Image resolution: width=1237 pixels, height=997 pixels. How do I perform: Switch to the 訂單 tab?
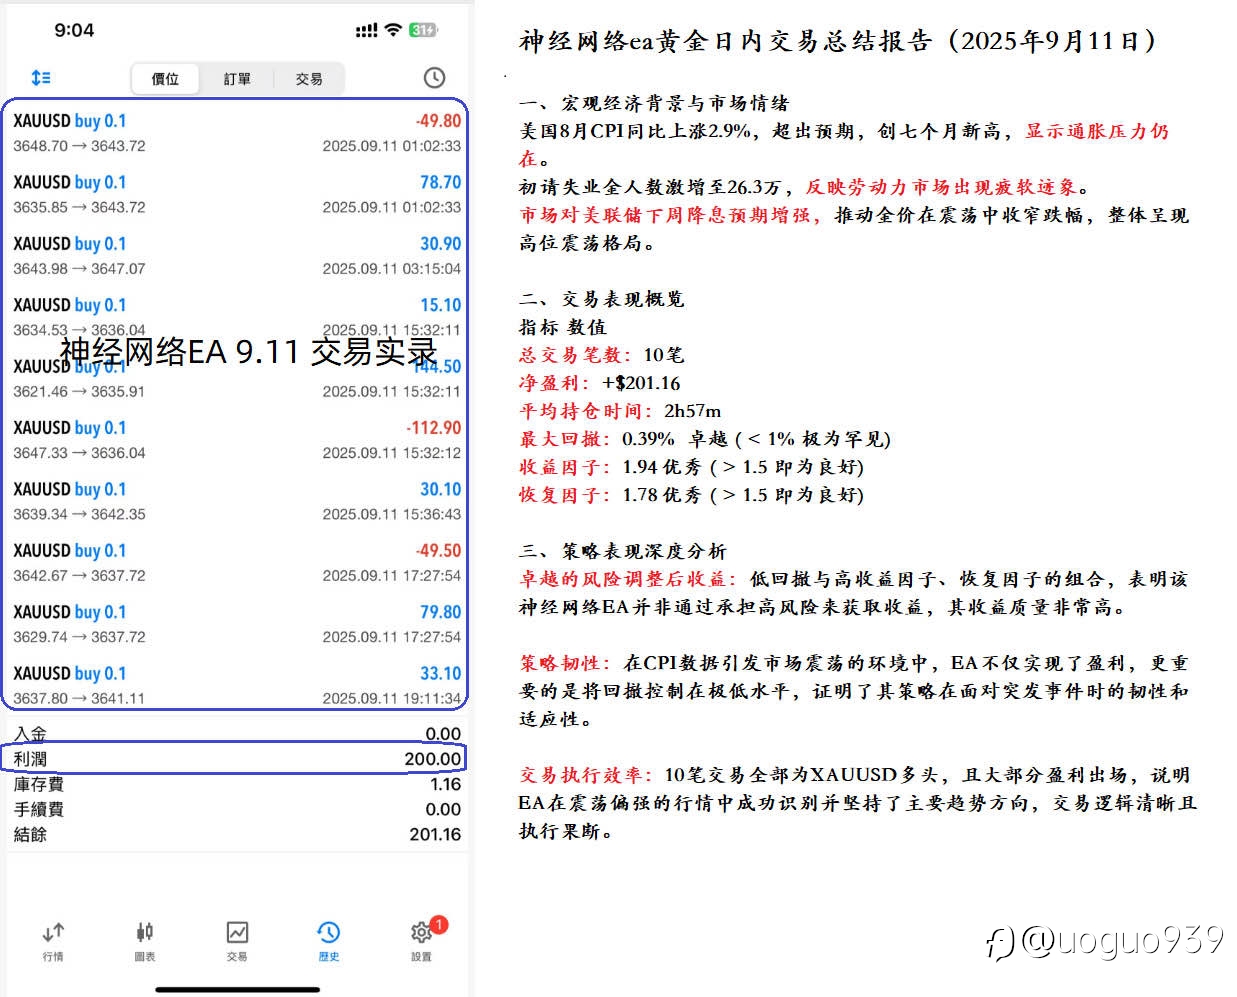(237, 78)
